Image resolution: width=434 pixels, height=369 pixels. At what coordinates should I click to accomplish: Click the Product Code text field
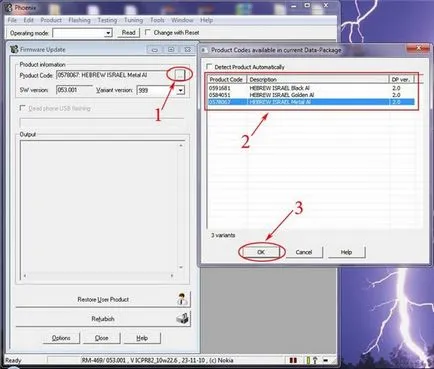(115, 75)
